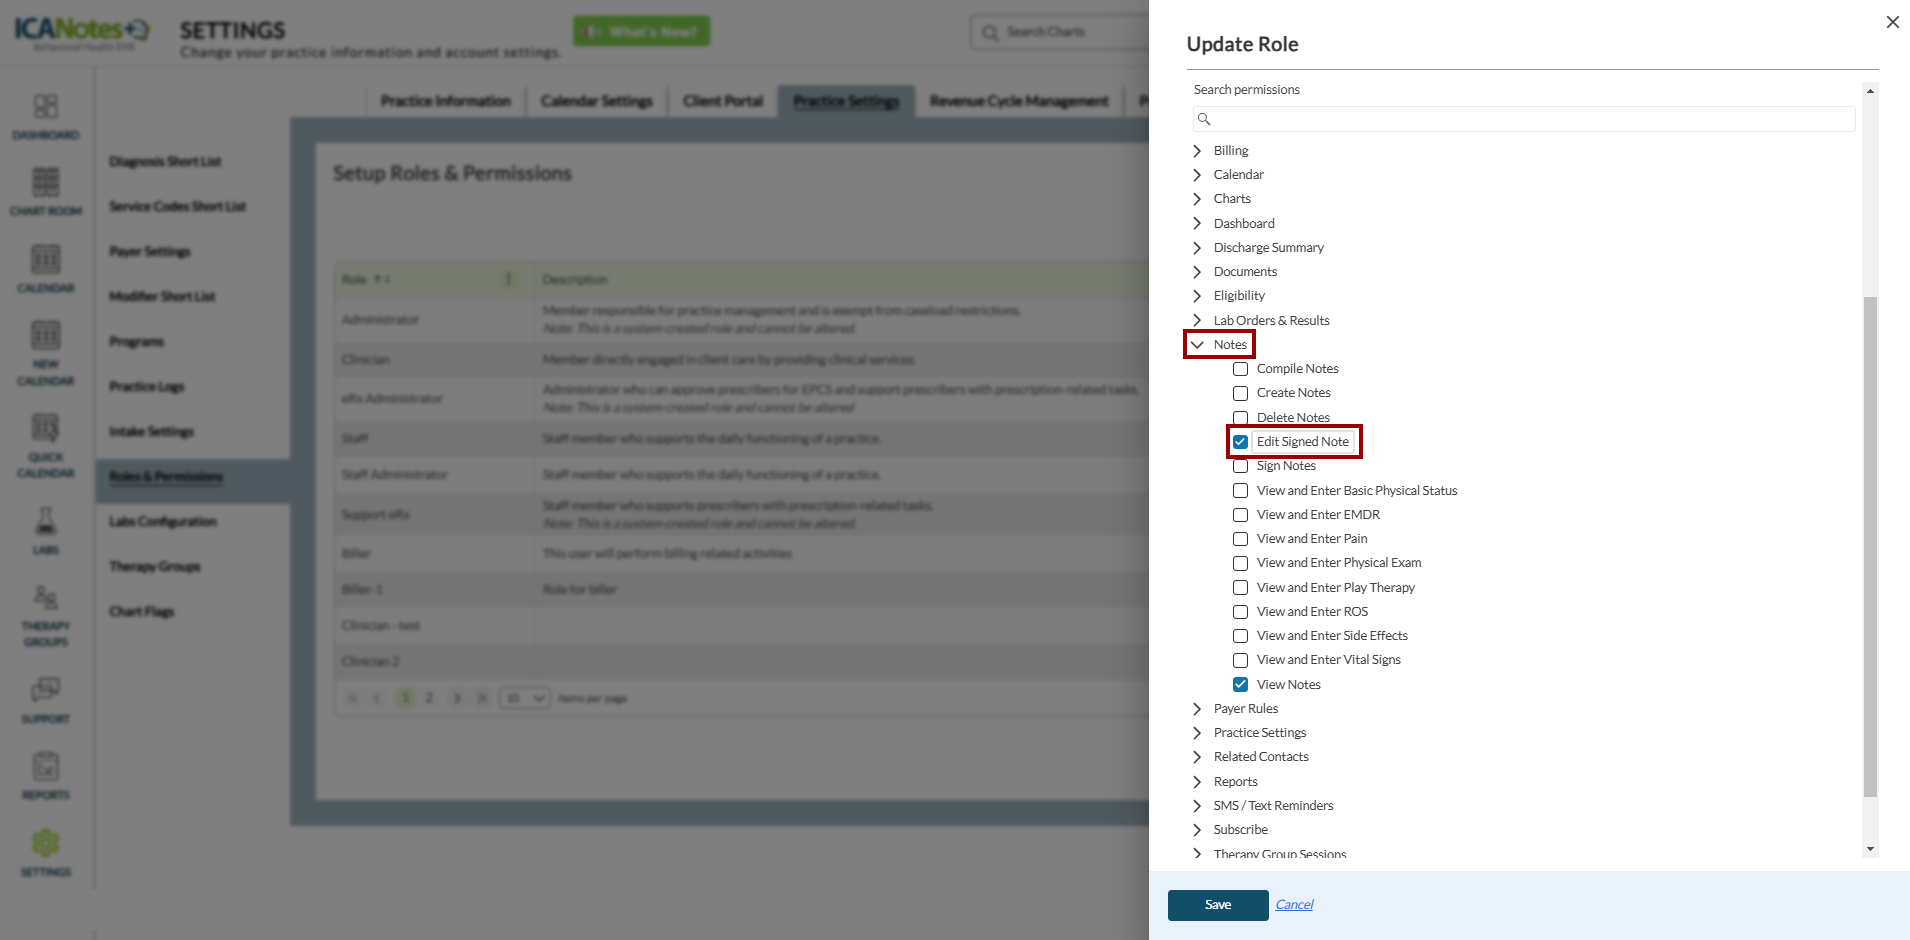Switch to the Practice Settings tab
The height and width of the screenshot is (940, 1910).
[x=846, y=101]
